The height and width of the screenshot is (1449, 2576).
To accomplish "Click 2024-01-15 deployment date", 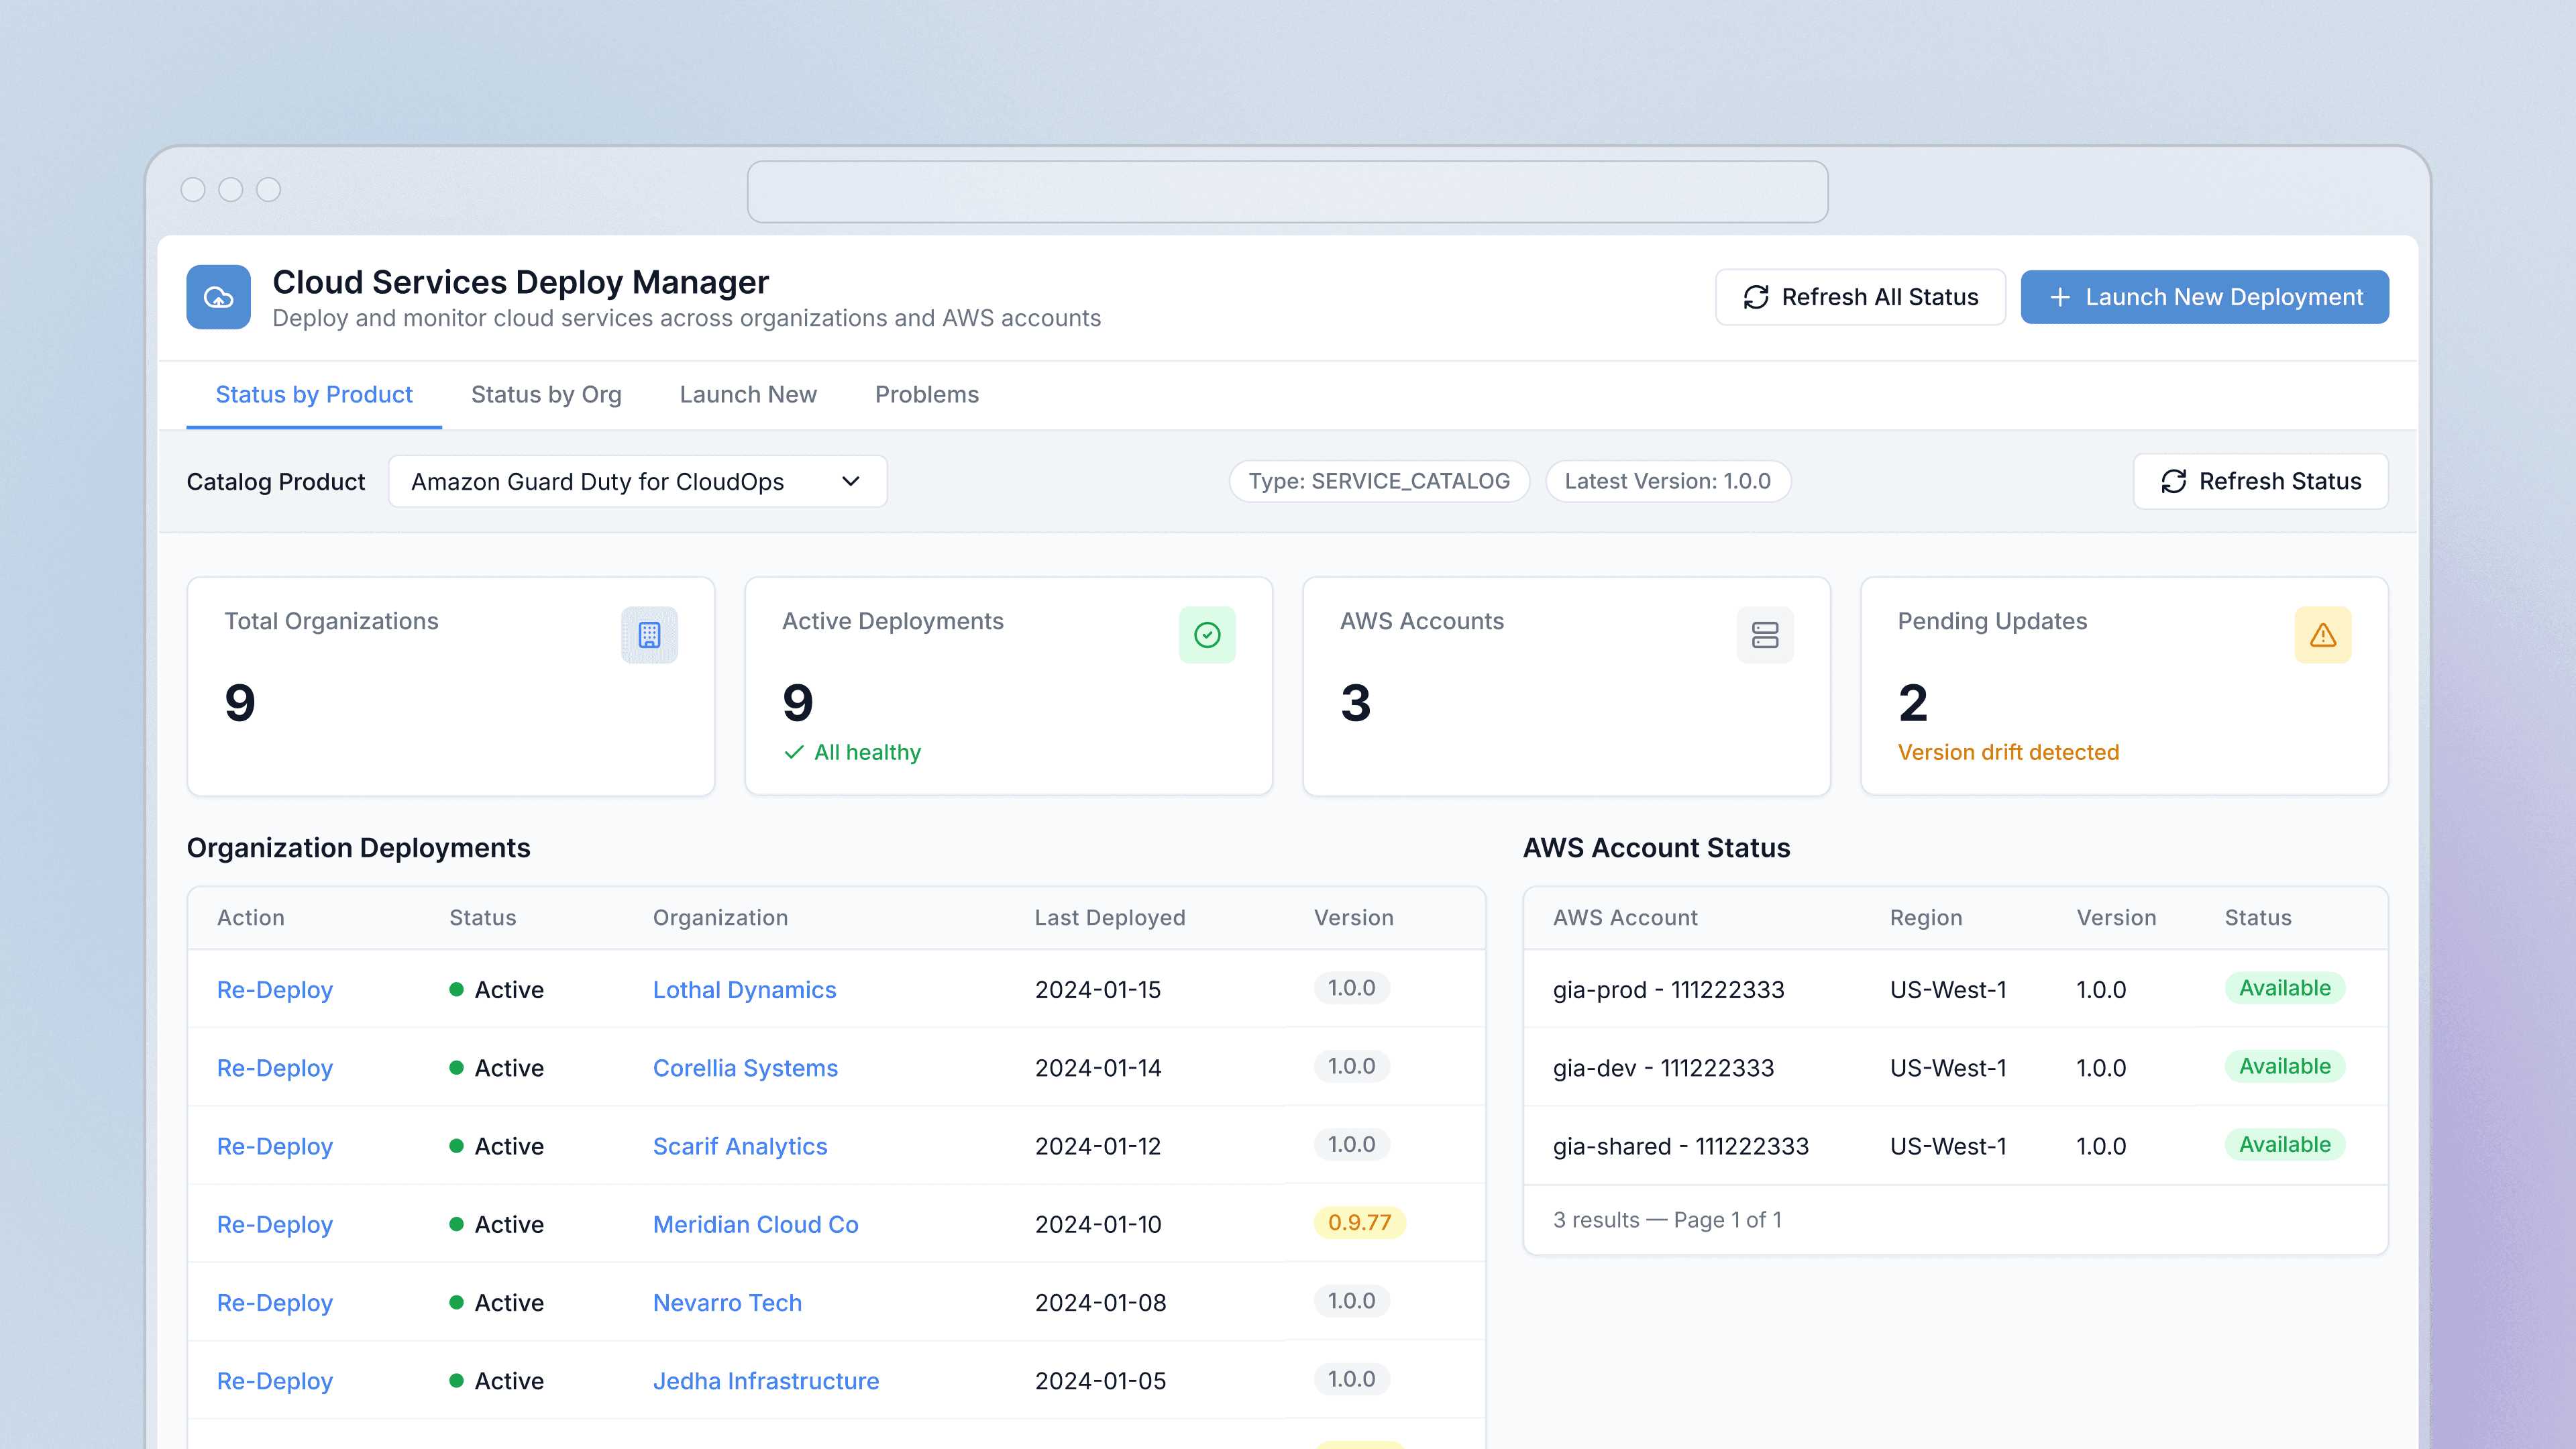I will [1098, 989].
